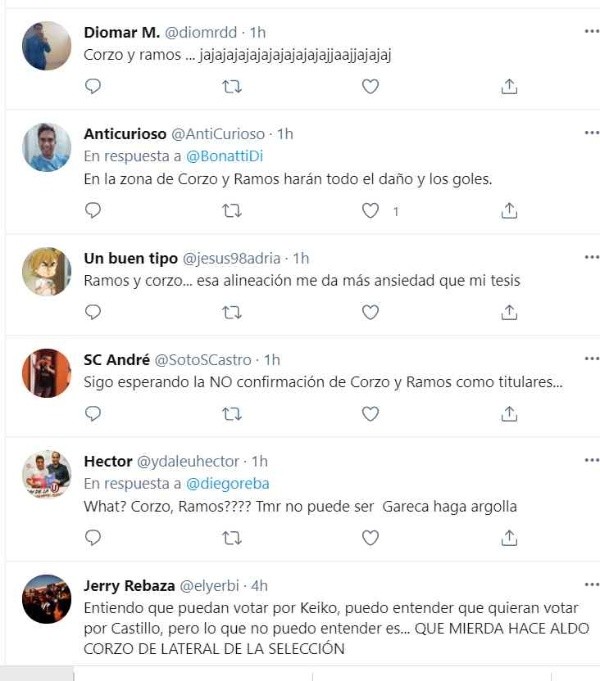This screenshot has width=600, height=681.
Task: Open more options on Diomar M.'s tweet
Action: click(591, 31)
